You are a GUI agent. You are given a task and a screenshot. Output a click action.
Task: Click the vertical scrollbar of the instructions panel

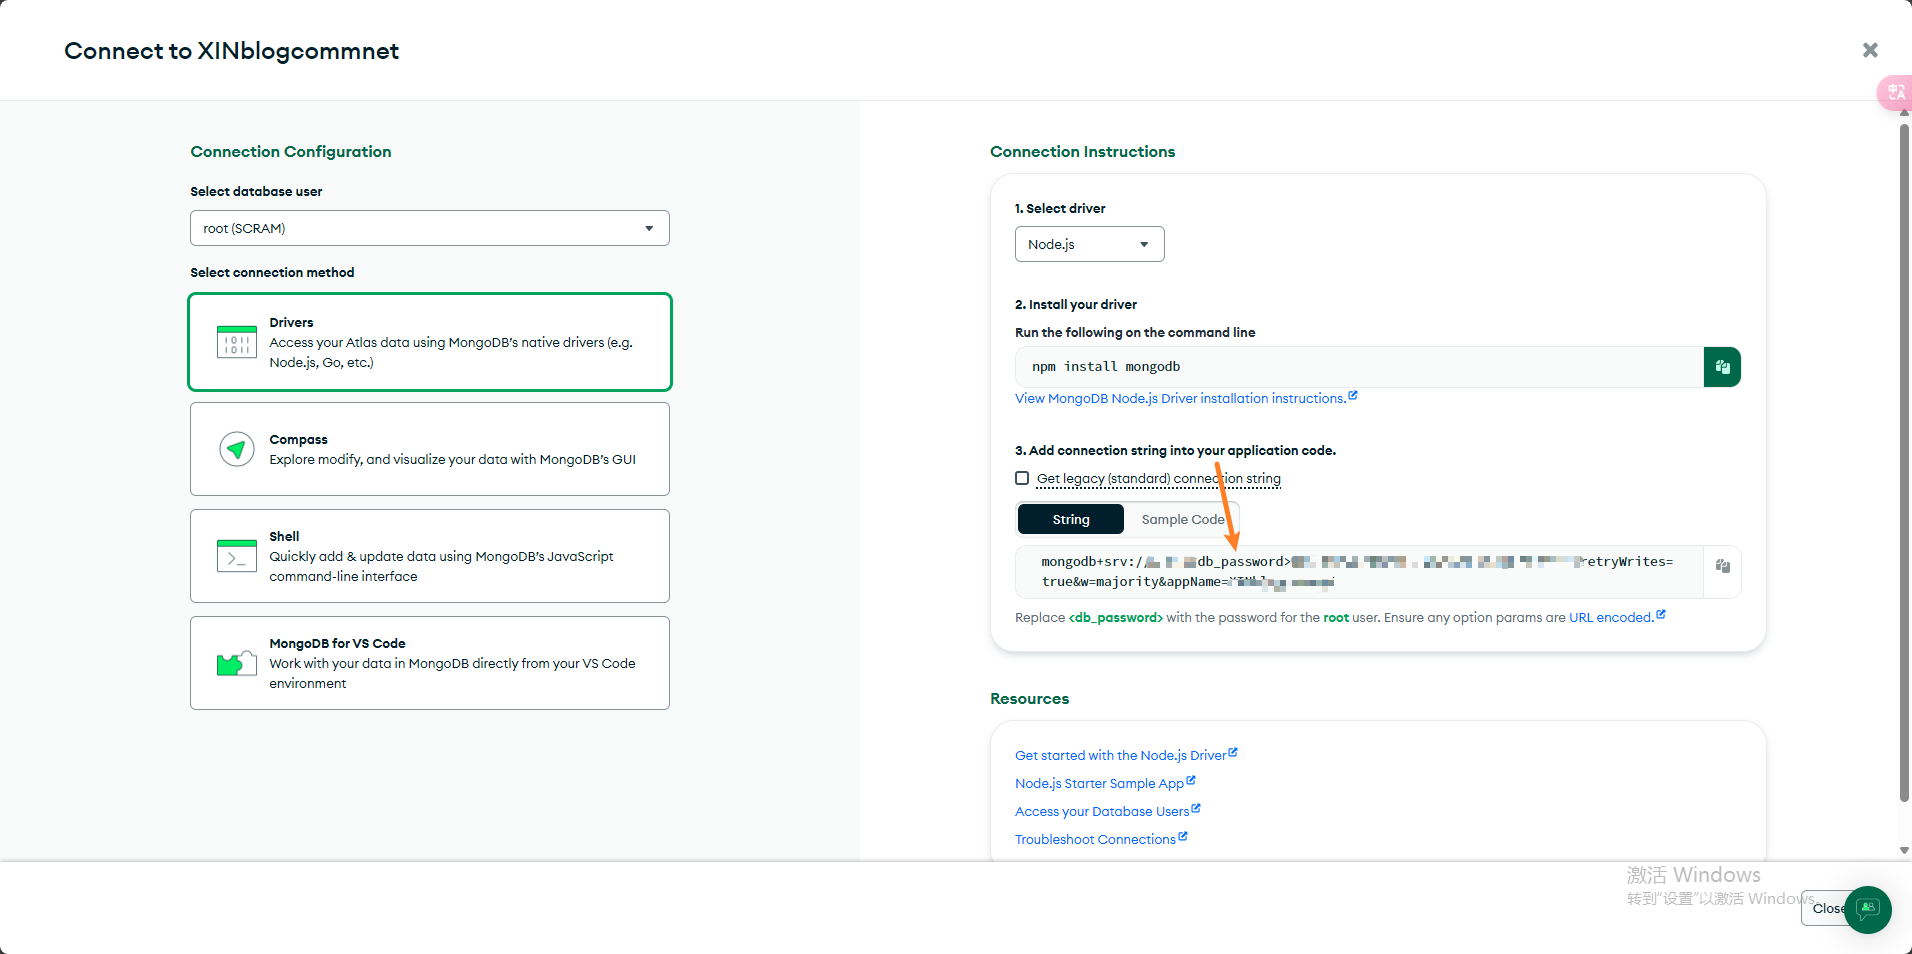point(1904,462)
